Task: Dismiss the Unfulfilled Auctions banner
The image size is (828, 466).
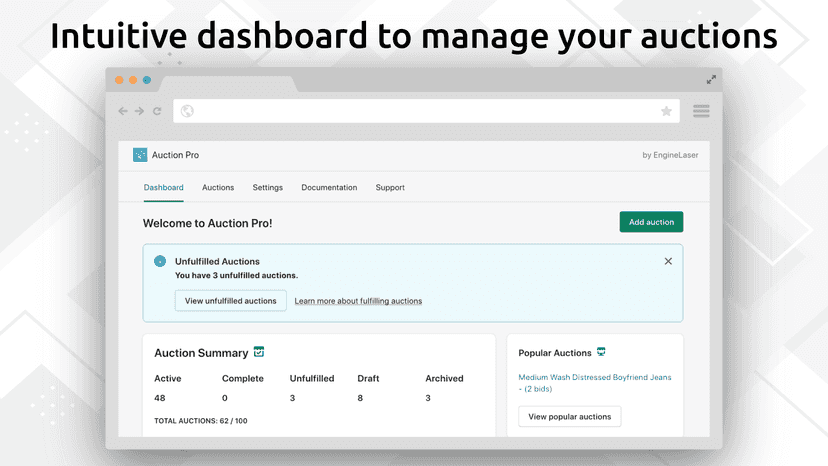Action: click(x=668, y=261)
